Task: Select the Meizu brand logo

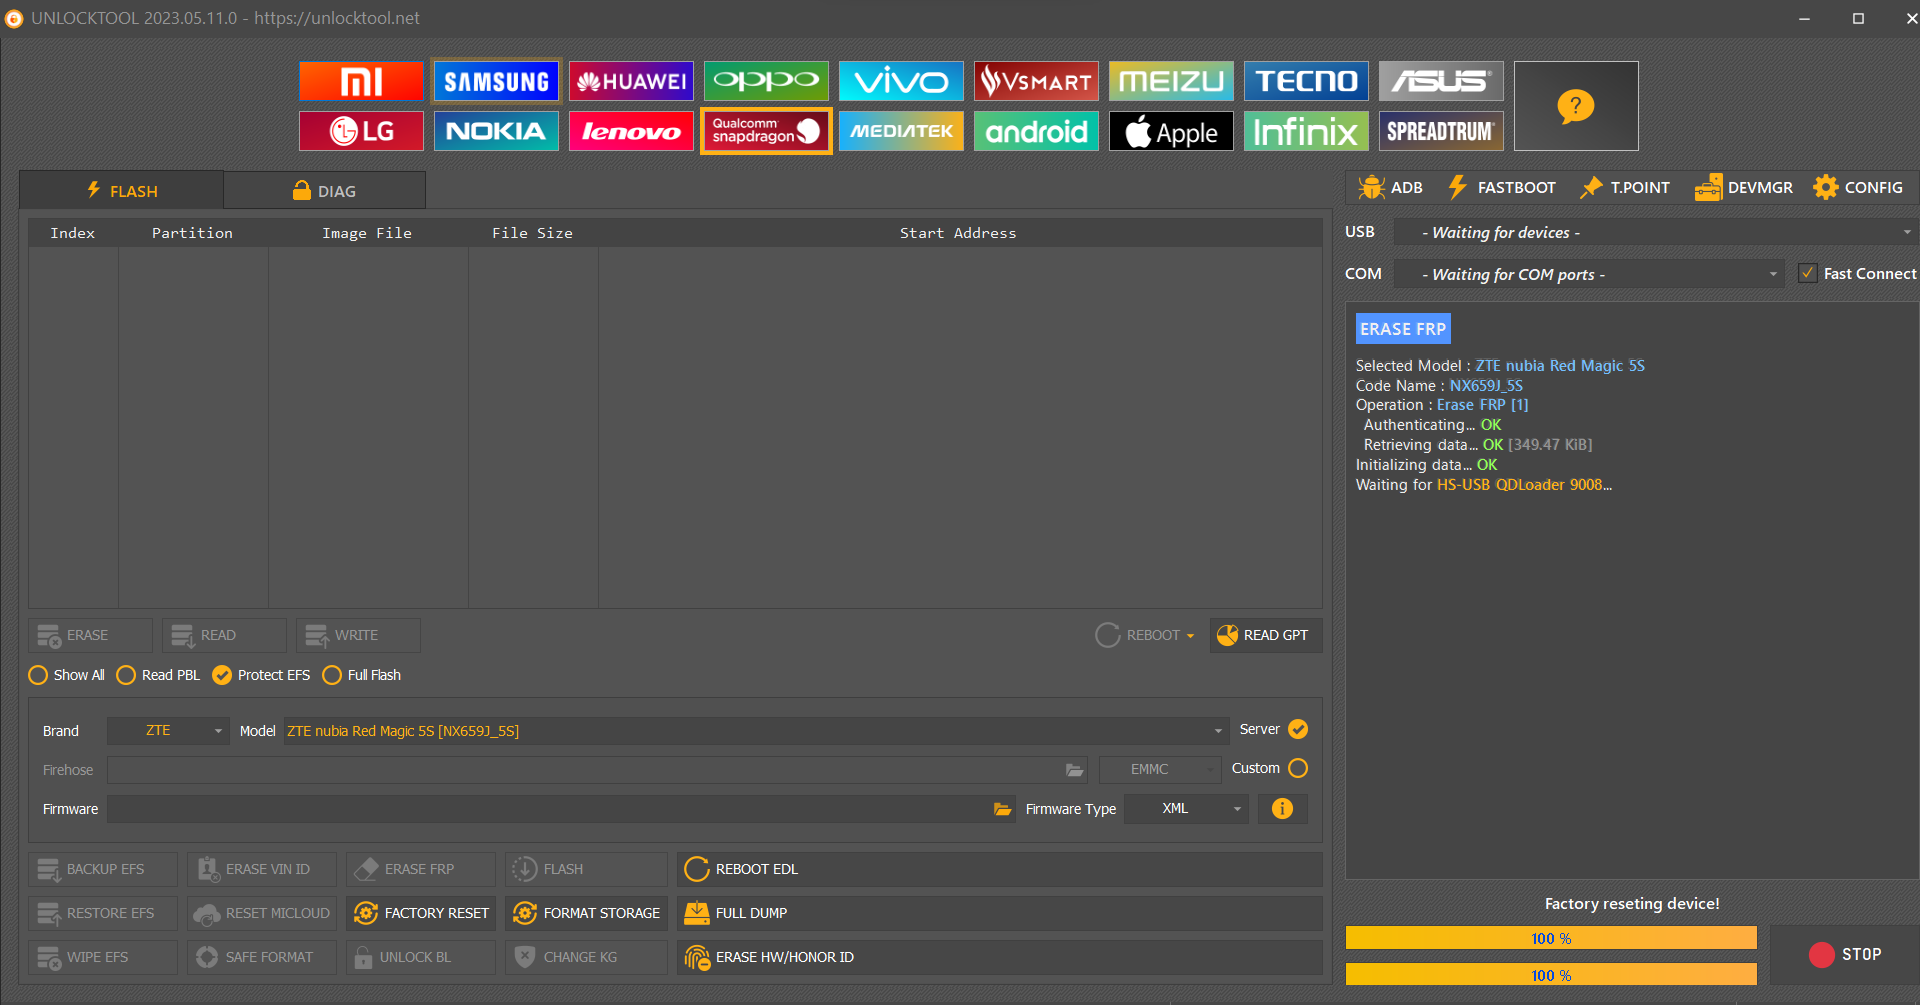Action: pyautogui.click(x=1171, y=81)
